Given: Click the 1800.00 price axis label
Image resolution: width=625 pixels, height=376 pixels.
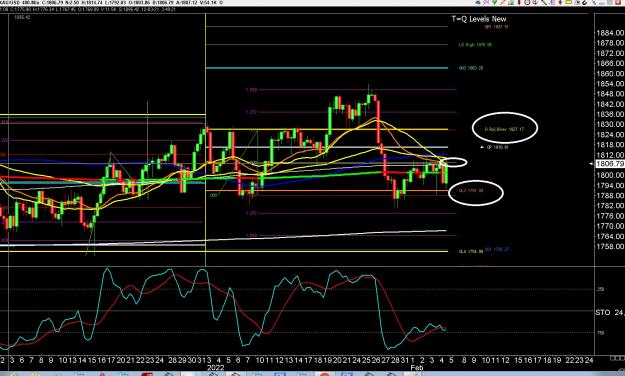Looking at the screenshot, I should pos(610,175).
